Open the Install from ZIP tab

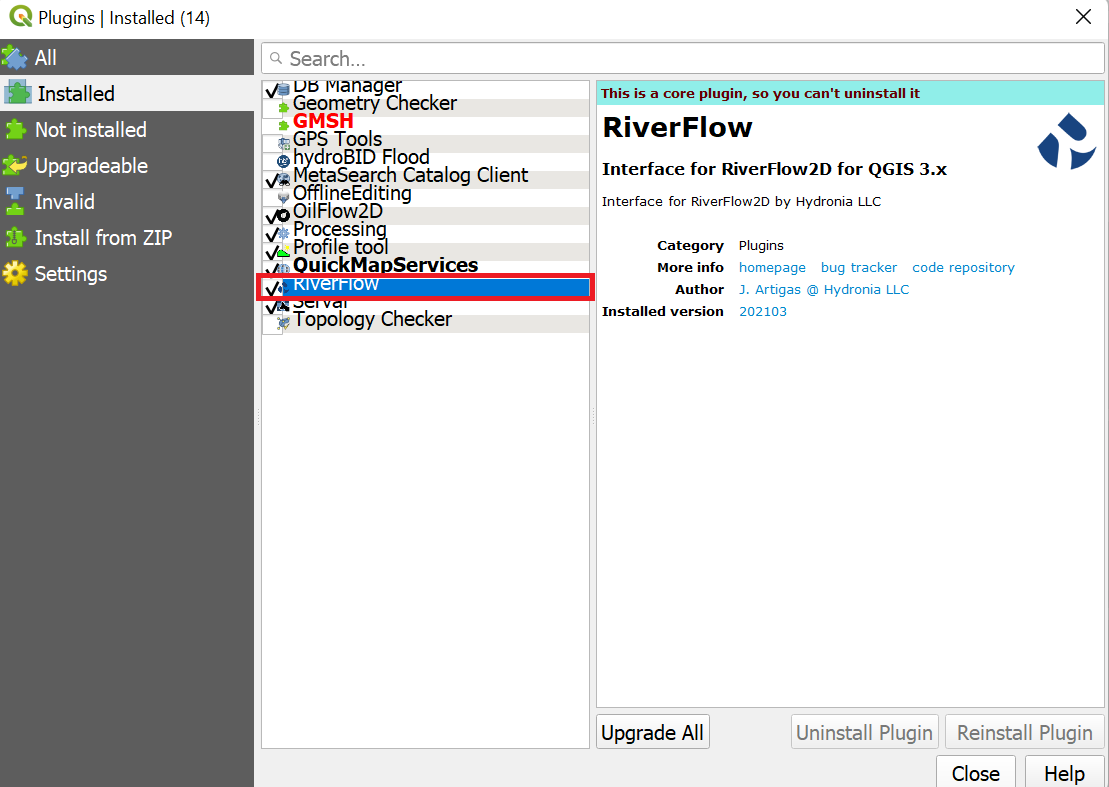pos(127,238)
